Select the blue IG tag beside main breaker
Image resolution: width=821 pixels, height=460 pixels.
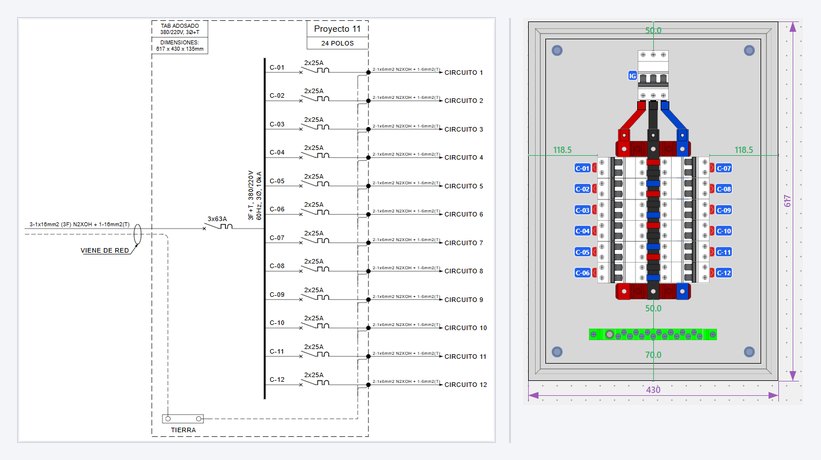pyautogui.click(x=632, y=76)
